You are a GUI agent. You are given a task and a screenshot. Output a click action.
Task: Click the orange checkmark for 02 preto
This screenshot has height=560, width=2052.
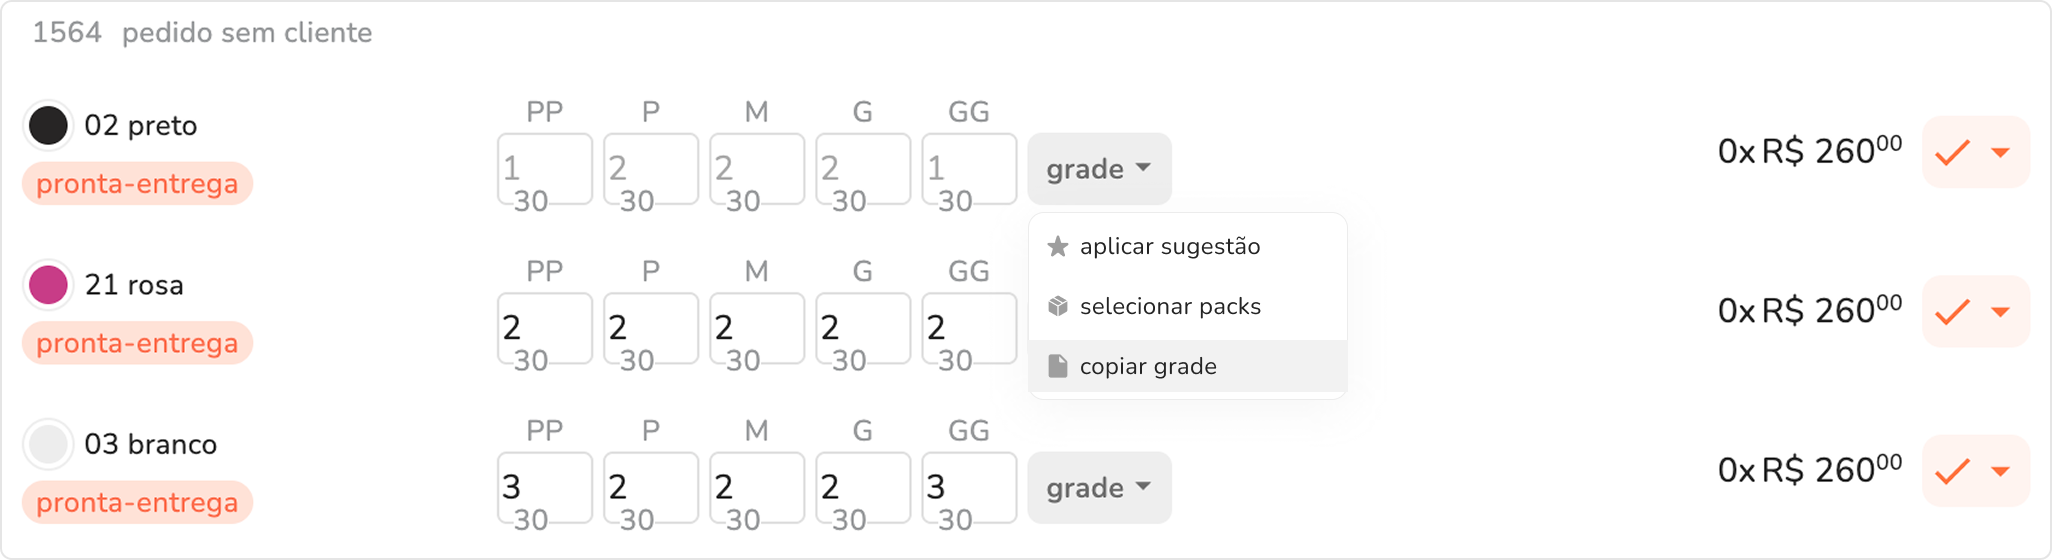(x=1951, y=153)
